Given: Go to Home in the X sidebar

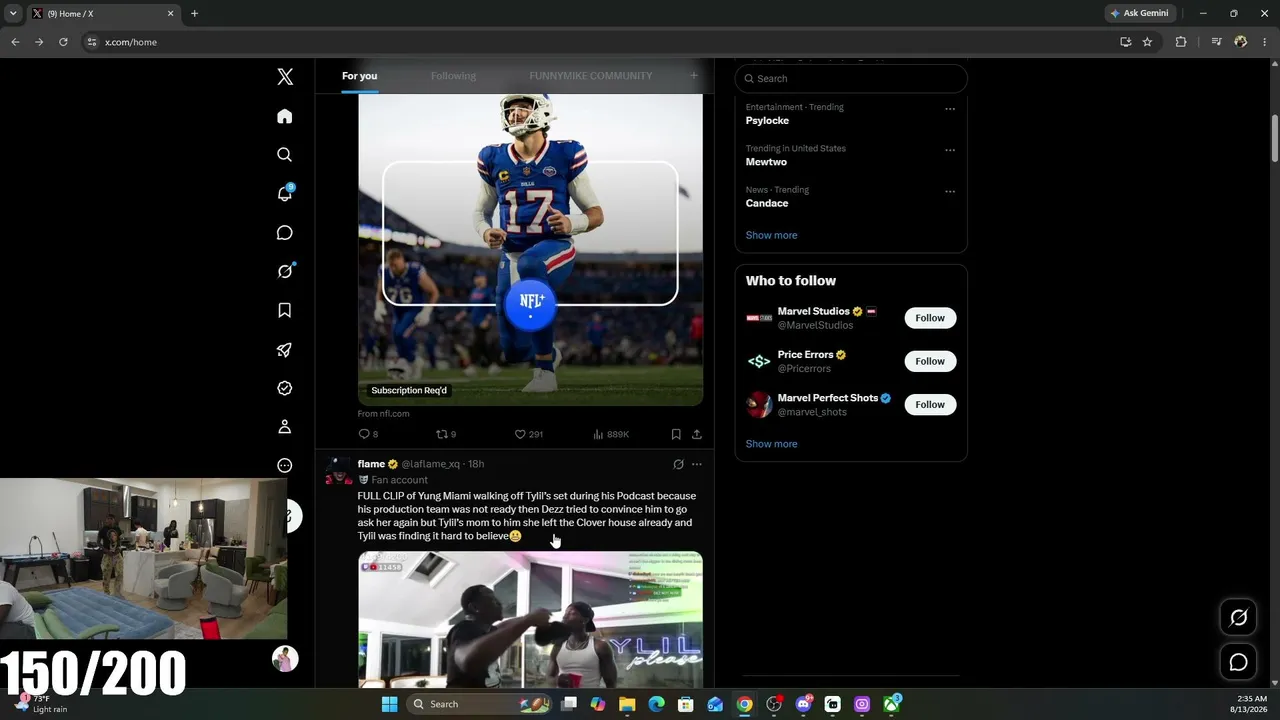Looking at the screenshot, I should point(285,116).
